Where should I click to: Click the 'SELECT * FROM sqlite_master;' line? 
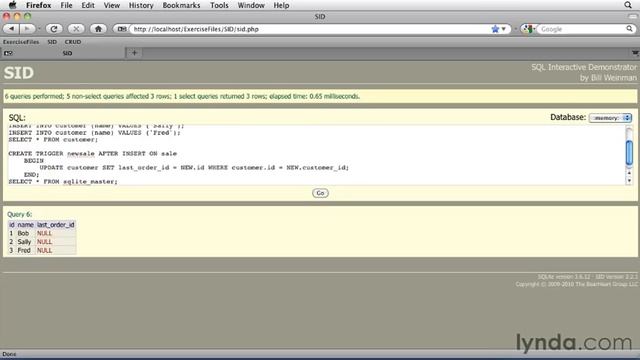click(x=63, y=181)
